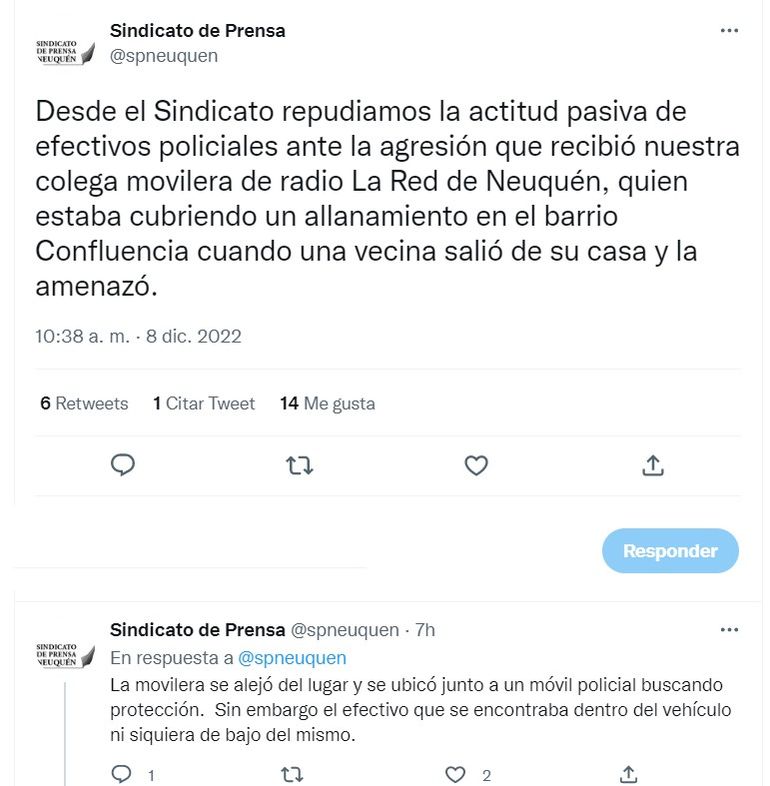
Task: Open the Sindicato de Prensa name in the reply
Action: click(x=197, y=630)
